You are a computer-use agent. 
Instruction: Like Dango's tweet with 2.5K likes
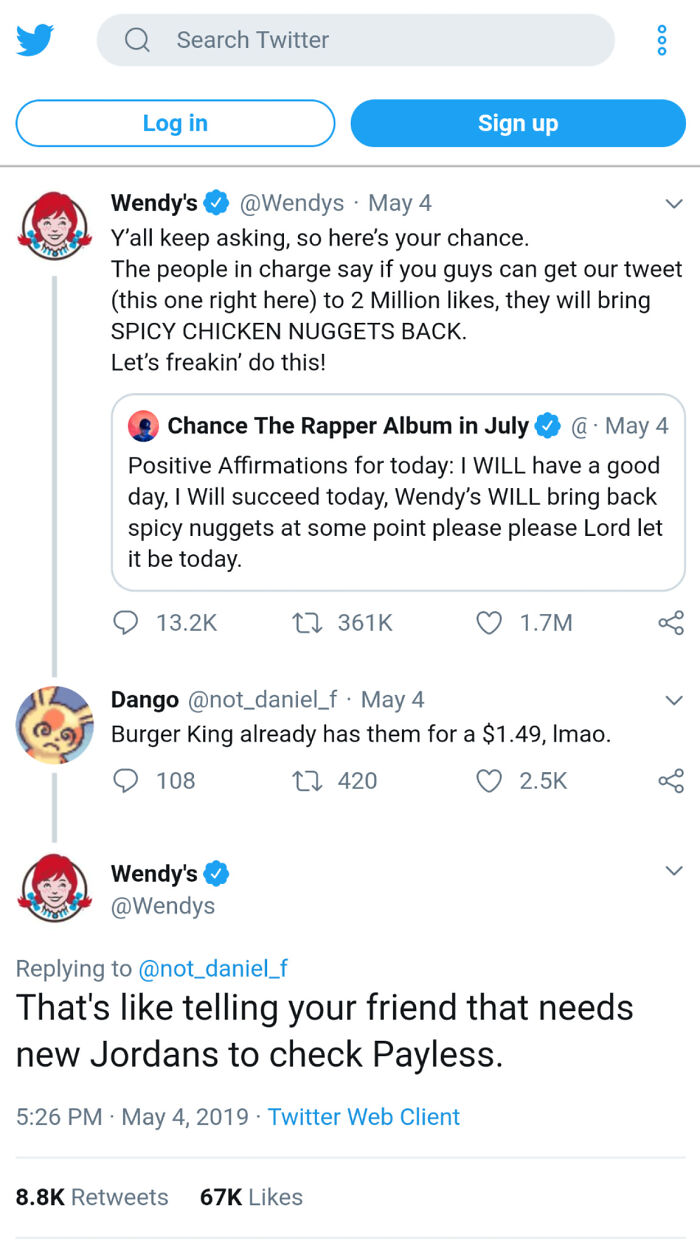[x=488, y=780]
